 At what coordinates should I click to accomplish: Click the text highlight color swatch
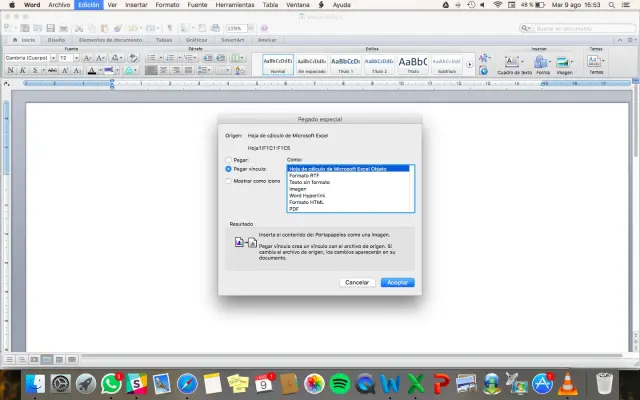coord(109,70)
